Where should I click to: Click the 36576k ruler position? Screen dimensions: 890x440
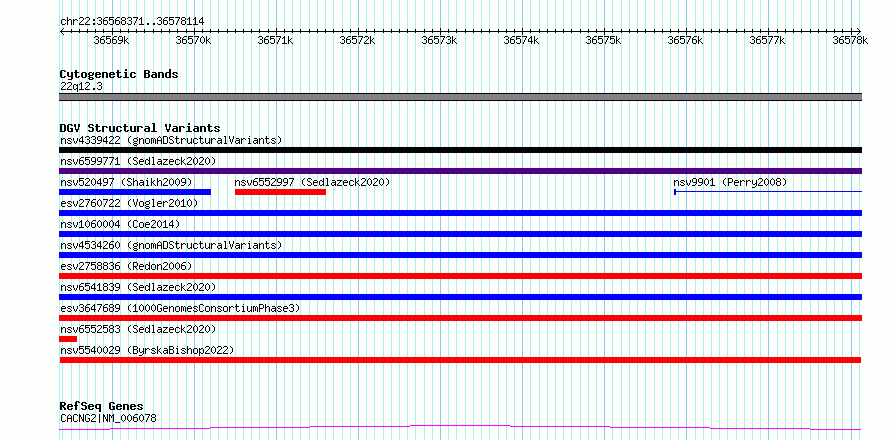coord(686,40)
